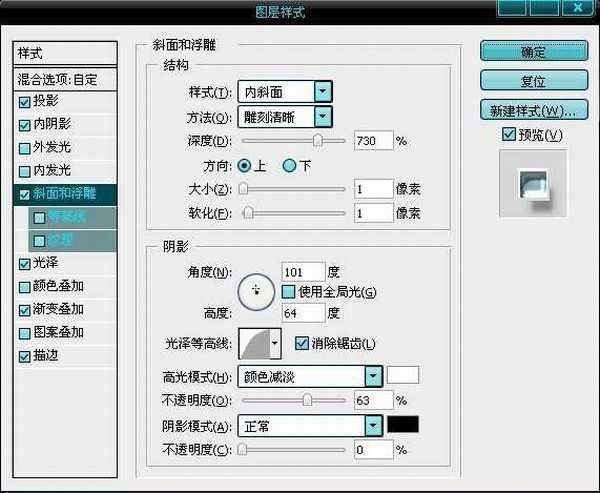
Task: Open the white highlight color swatch
Action: click(403, 376)
